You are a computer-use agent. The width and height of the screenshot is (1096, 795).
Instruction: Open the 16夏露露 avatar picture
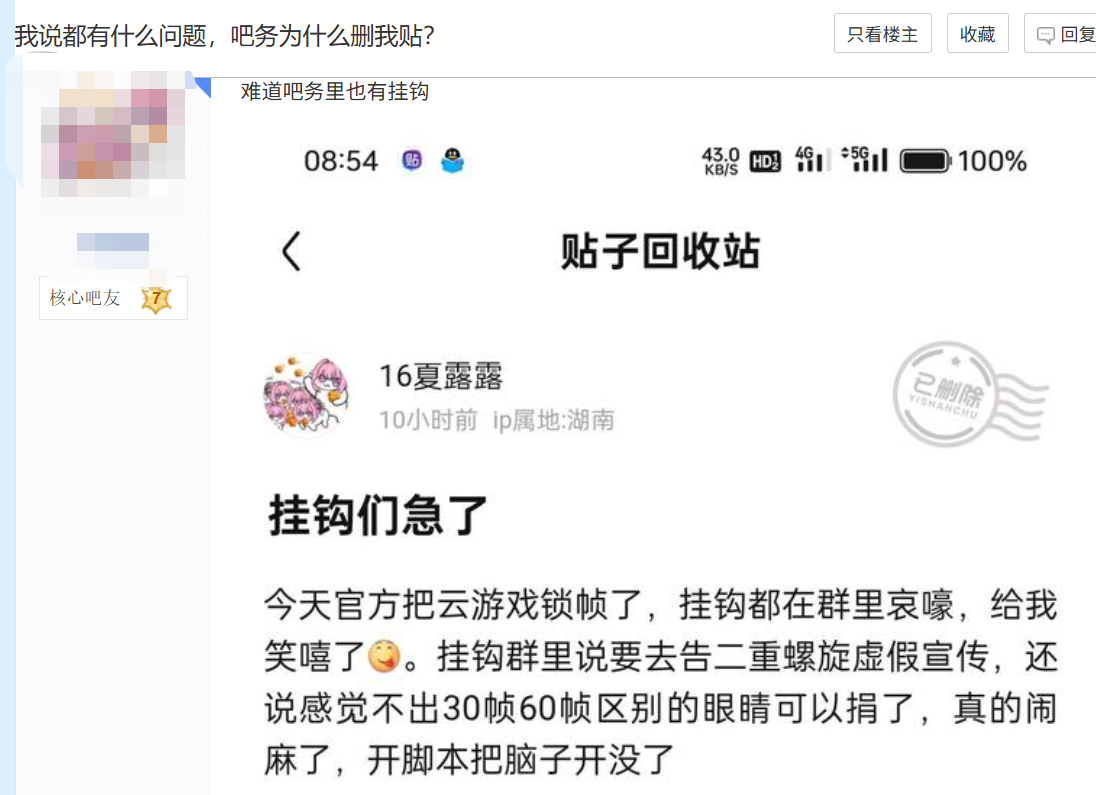click(x=305, y=395)
